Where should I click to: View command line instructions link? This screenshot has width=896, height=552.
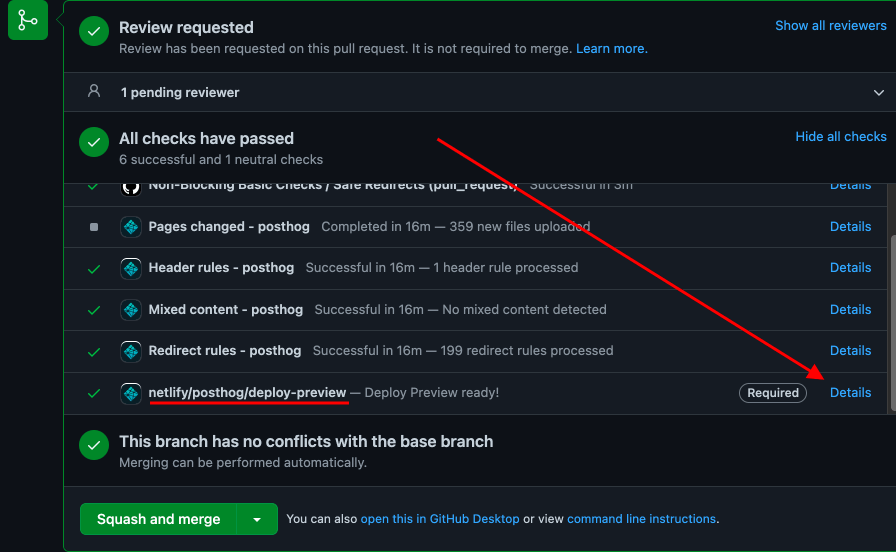641,519
